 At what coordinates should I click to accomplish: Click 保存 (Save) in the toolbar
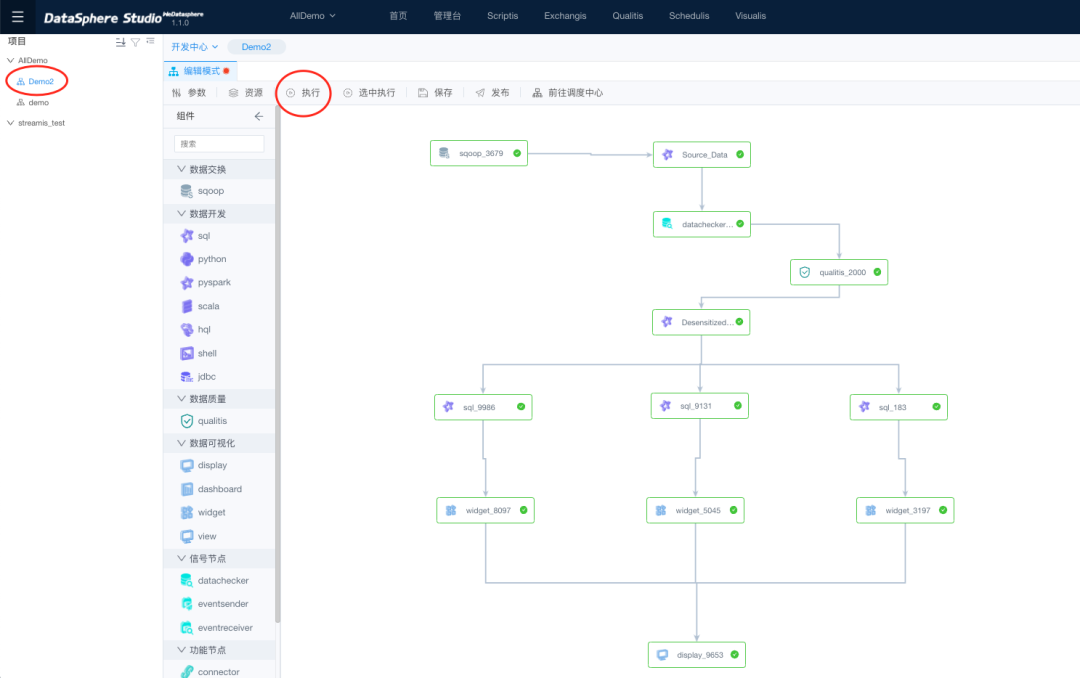point(435,93)
